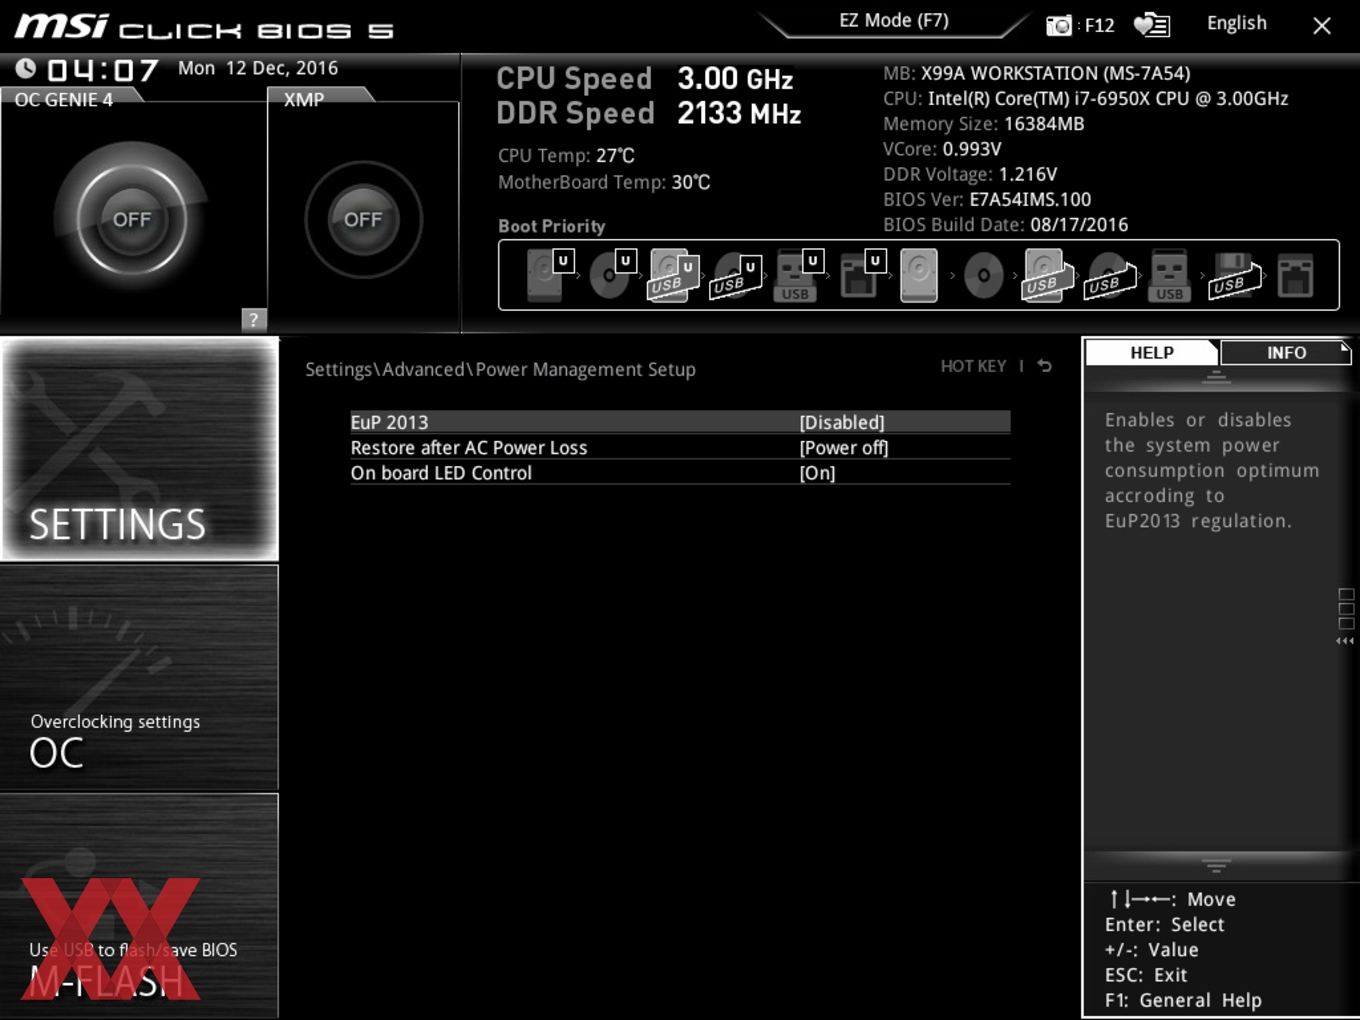Click the MB X99A WORKSTATION entry
The image size is (1360, 1020).
tap(1036, 73)
